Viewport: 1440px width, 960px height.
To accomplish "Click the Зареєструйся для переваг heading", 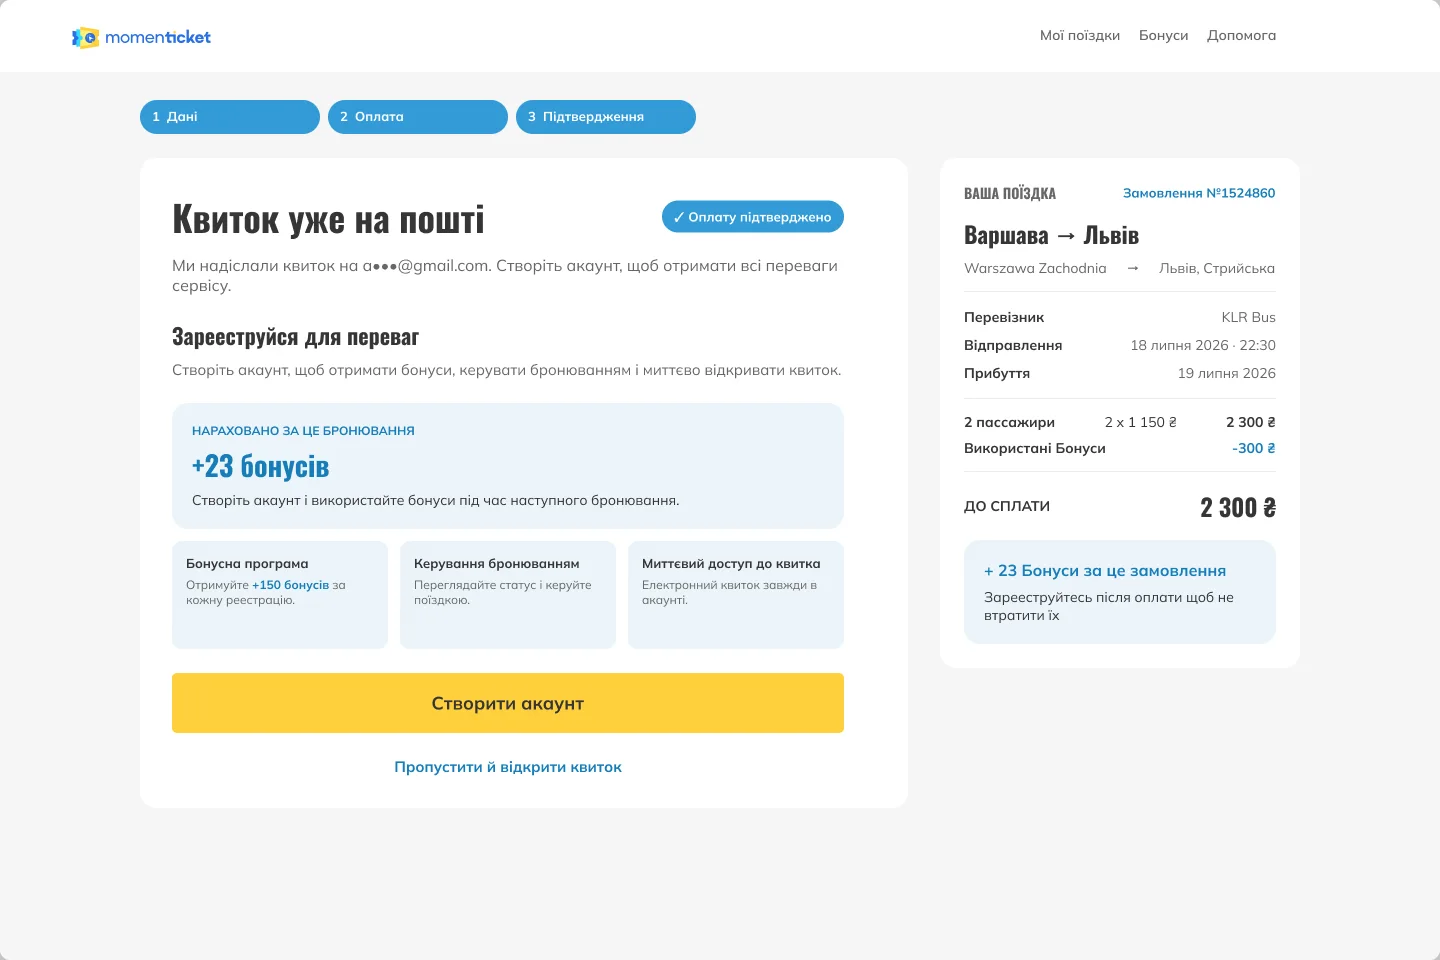I will (295, 337).
